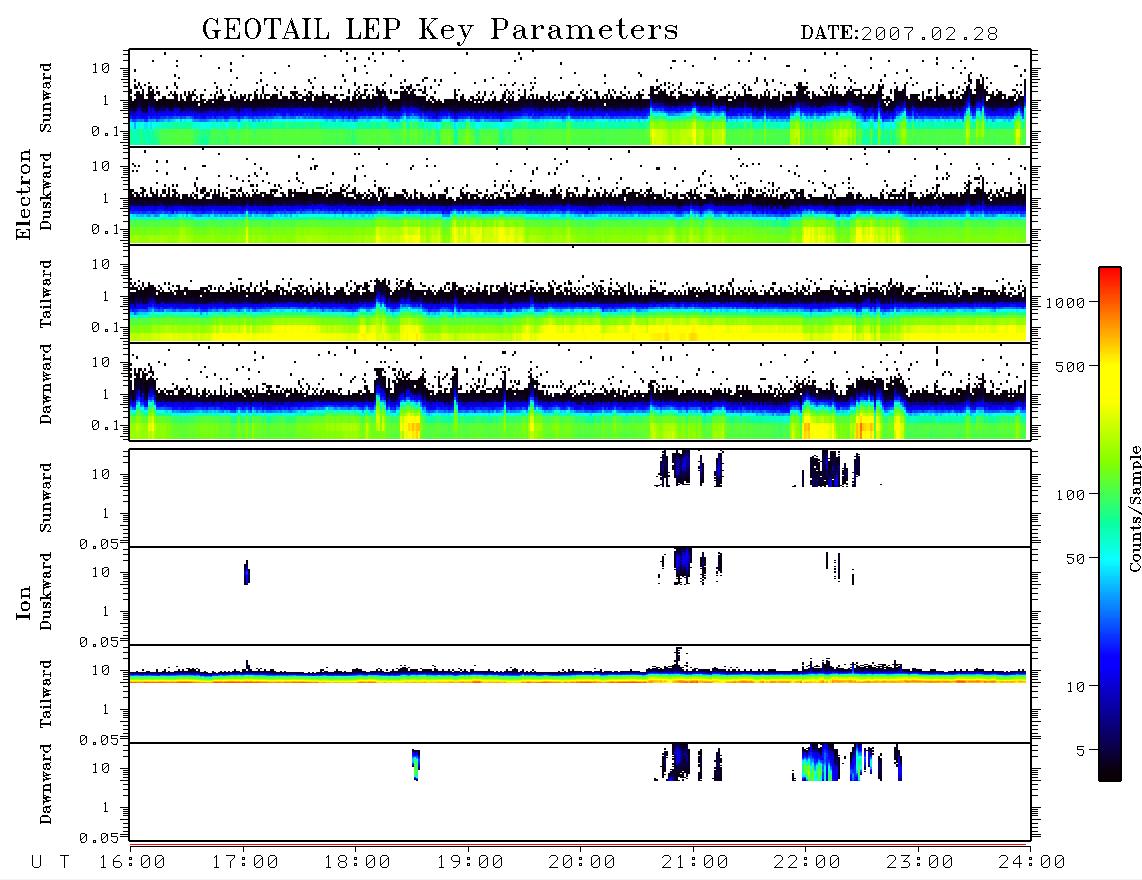Click the 'Duskward' label of the Ion group
The image size is (1142, 880).
46,592
